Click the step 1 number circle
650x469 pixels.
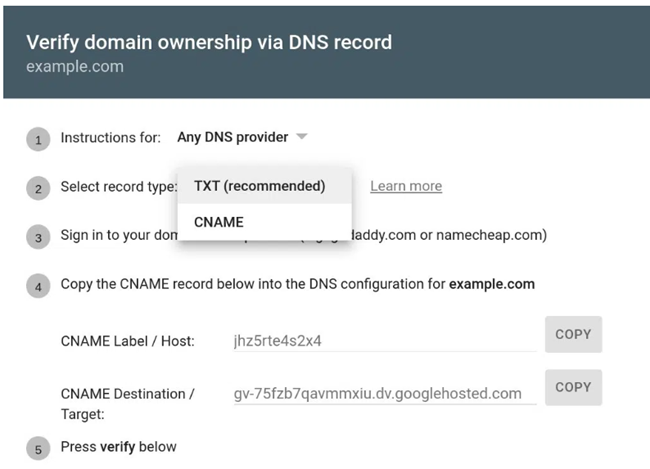[x=37, y=140]
